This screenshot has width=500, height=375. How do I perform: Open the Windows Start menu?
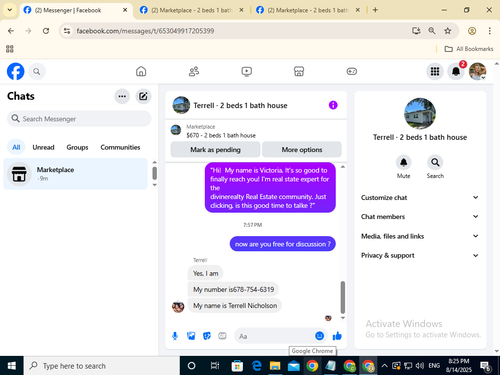click(x=12, y=366)
